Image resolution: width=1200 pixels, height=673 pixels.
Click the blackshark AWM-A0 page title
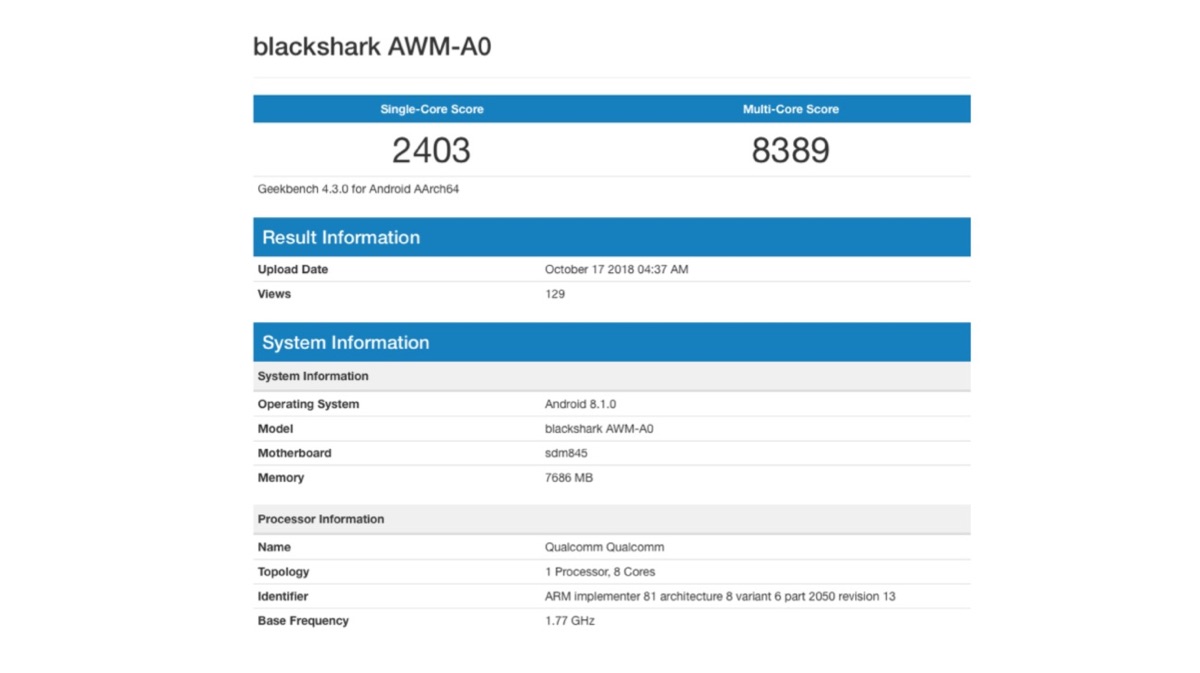tap(372, 46)
